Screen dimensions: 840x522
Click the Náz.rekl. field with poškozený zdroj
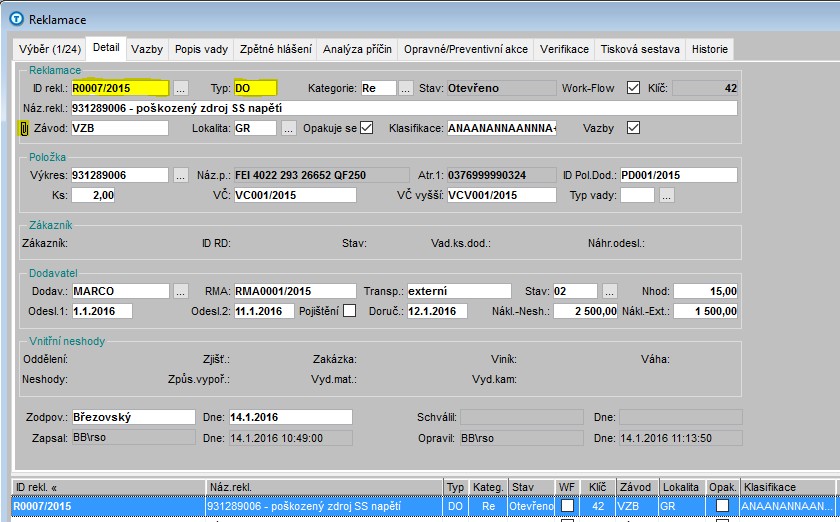click(x=404, y=108)
